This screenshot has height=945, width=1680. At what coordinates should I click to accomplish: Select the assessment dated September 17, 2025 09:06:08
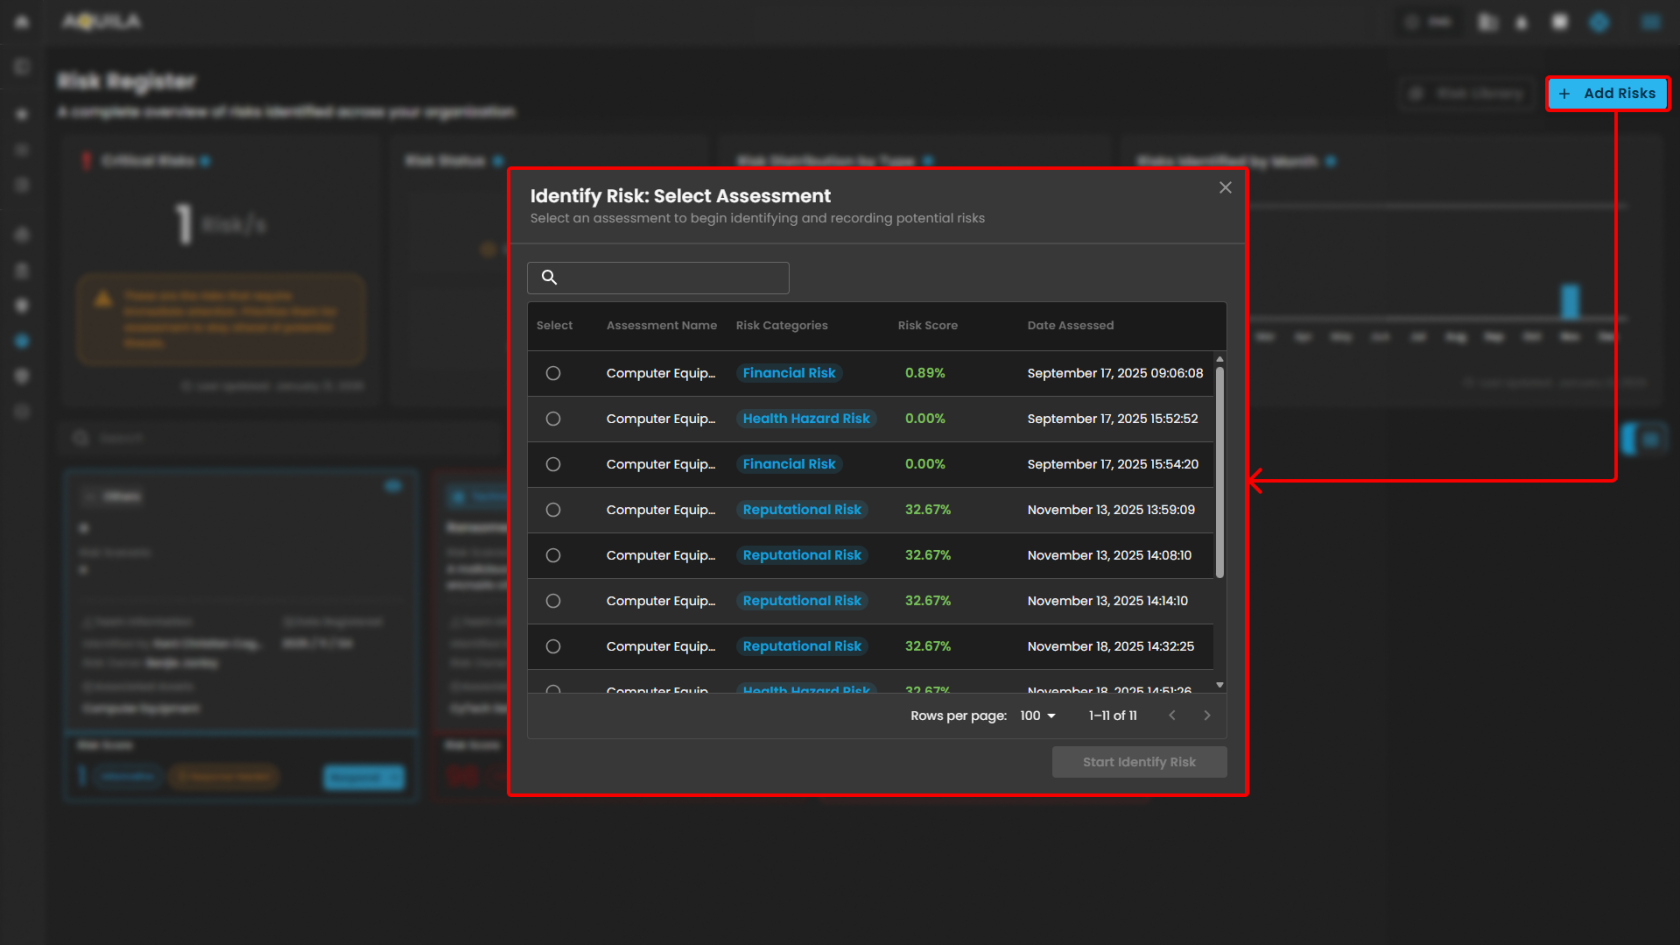(x=553, y=373)
